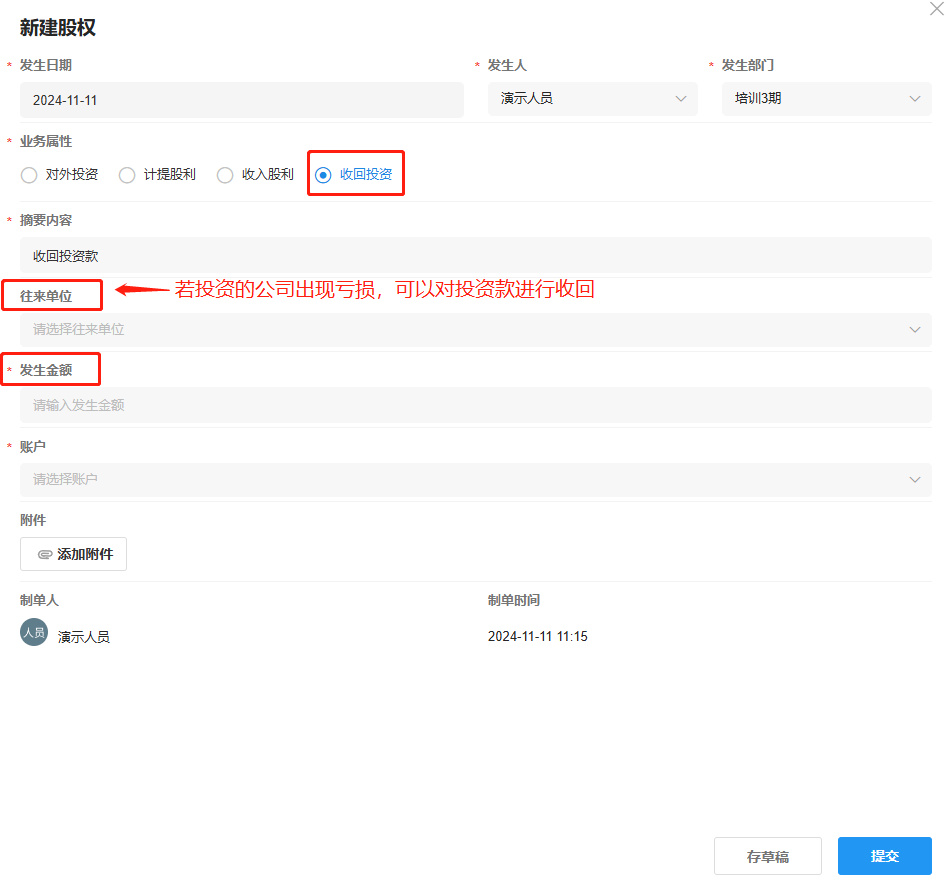
Task: Expand the 发生部门 dropdown showing 培训3期
Action: 826,99
